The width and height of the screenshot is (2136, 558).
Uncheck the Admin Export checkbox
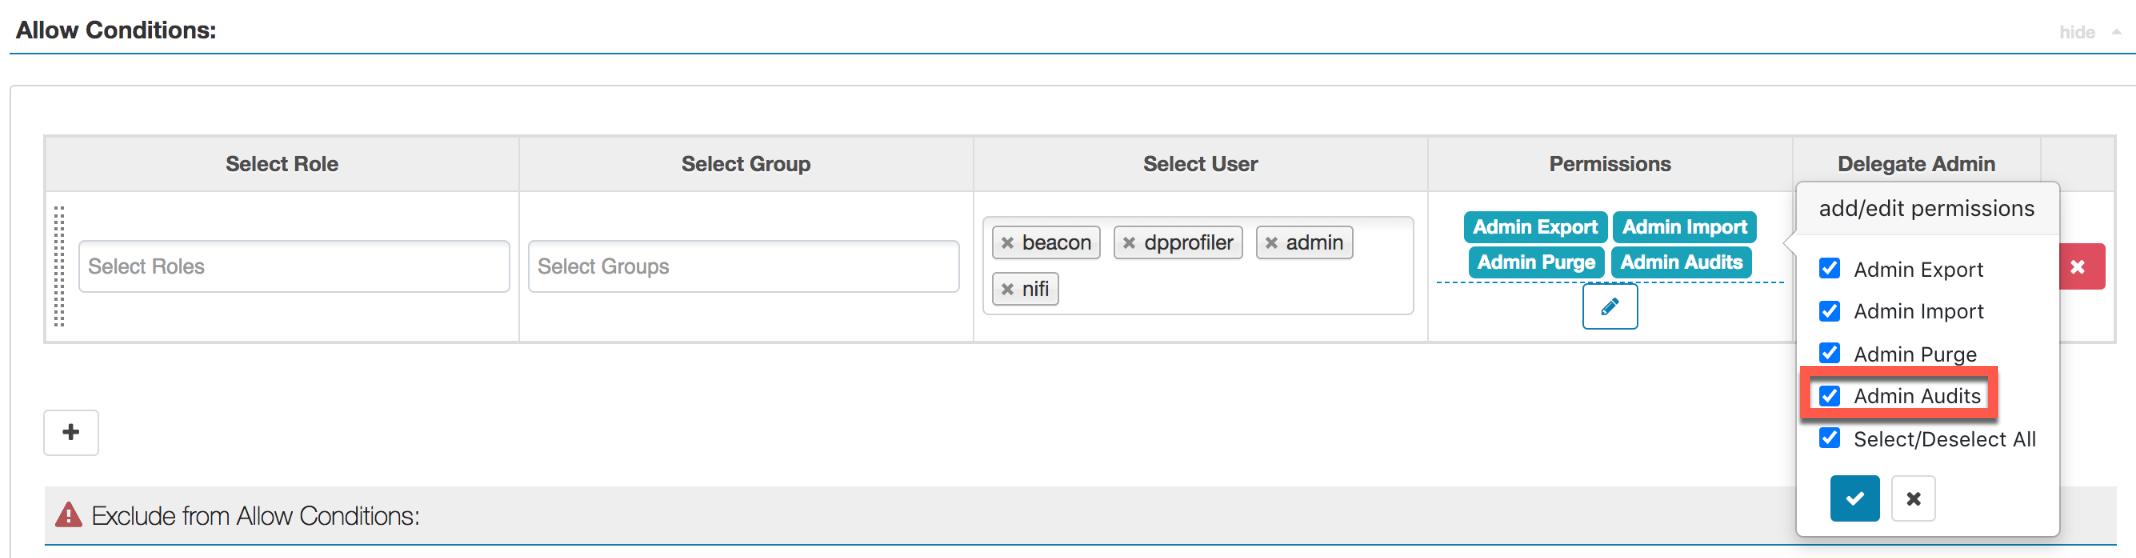(x=1830, y=268)
